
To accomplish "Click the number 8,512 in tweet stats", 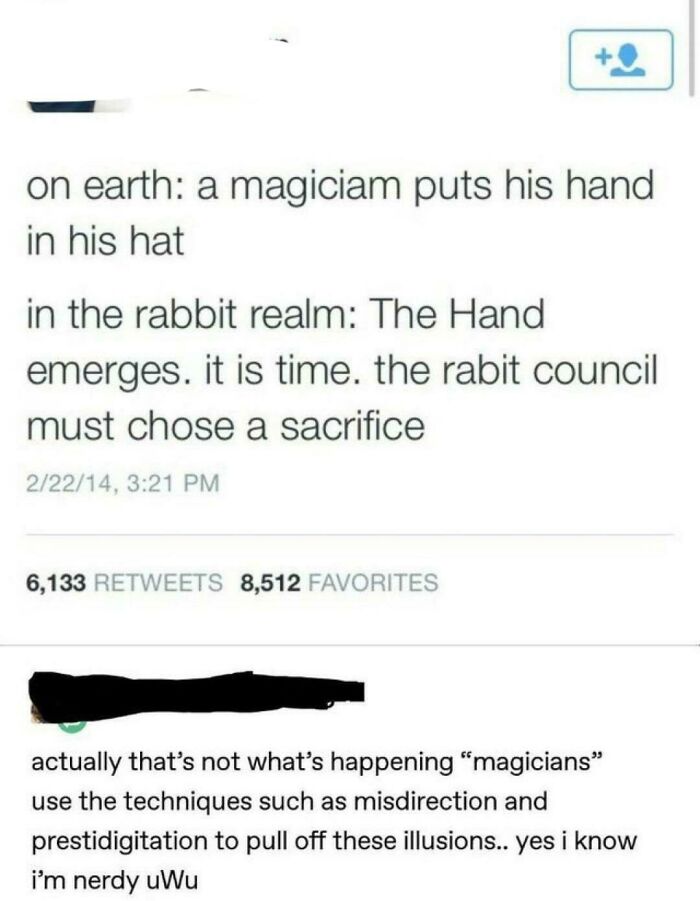I will 271,583.
